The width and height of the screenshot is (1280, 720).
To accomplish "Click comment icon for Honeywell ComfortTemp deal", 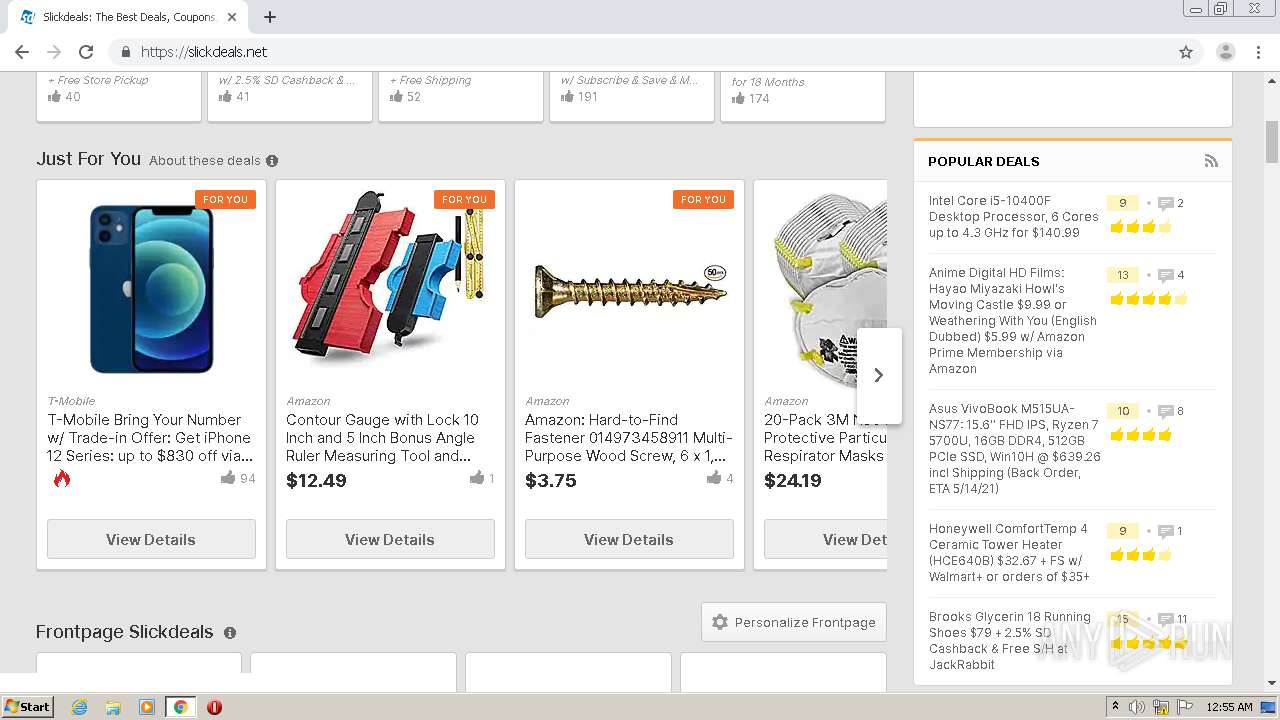I will [1165, 531].
